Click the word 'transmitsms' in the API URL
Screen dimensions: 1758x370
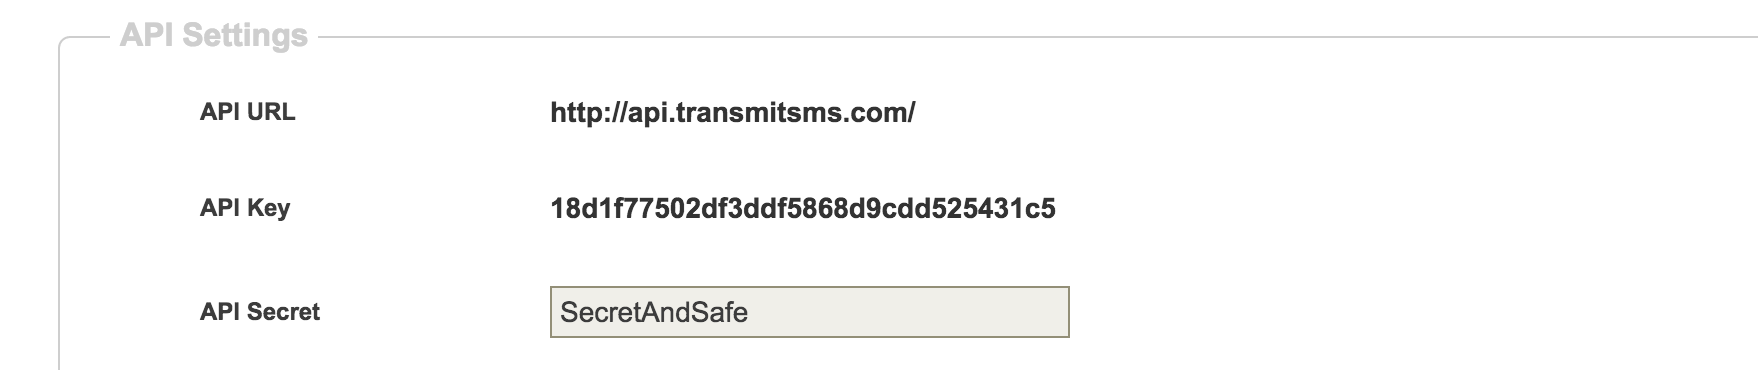coord(746,112)
